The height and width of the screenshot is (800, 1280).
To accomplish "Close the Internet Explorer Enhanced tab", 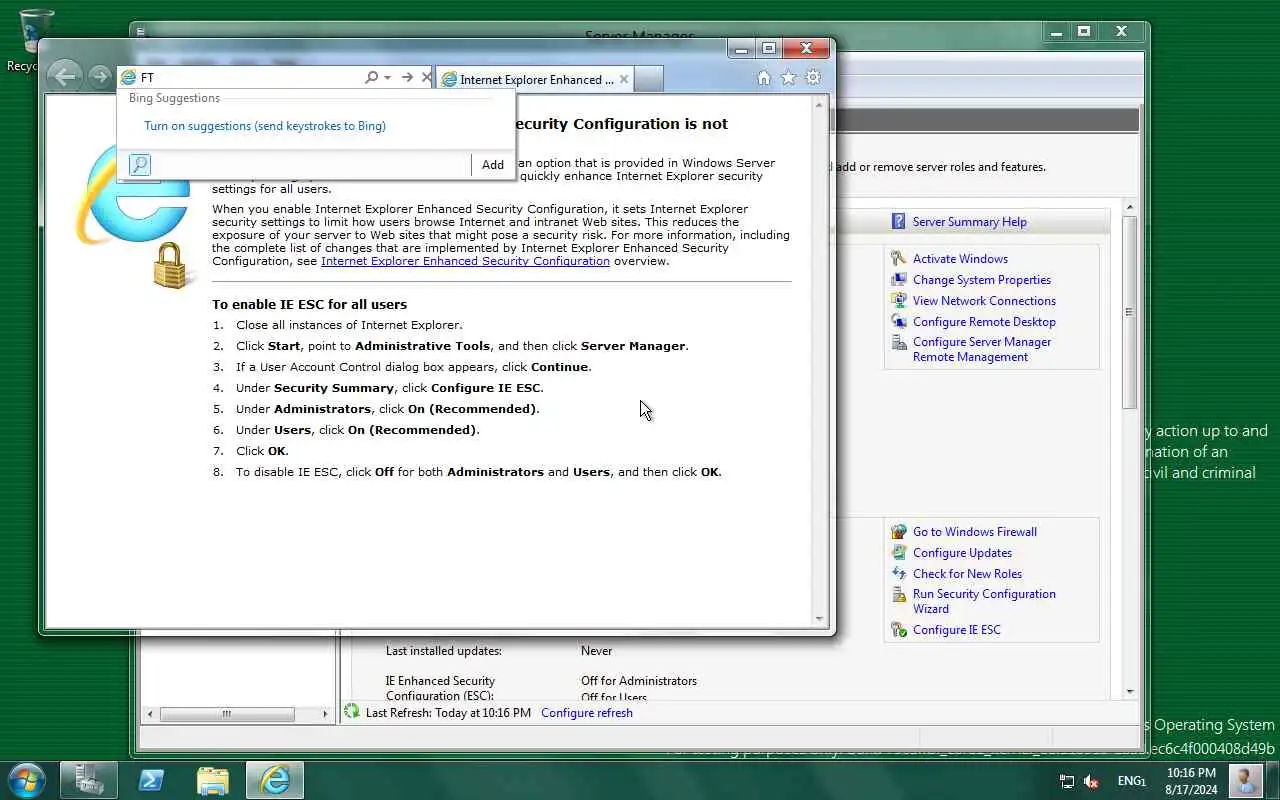I will click(624, 79).
